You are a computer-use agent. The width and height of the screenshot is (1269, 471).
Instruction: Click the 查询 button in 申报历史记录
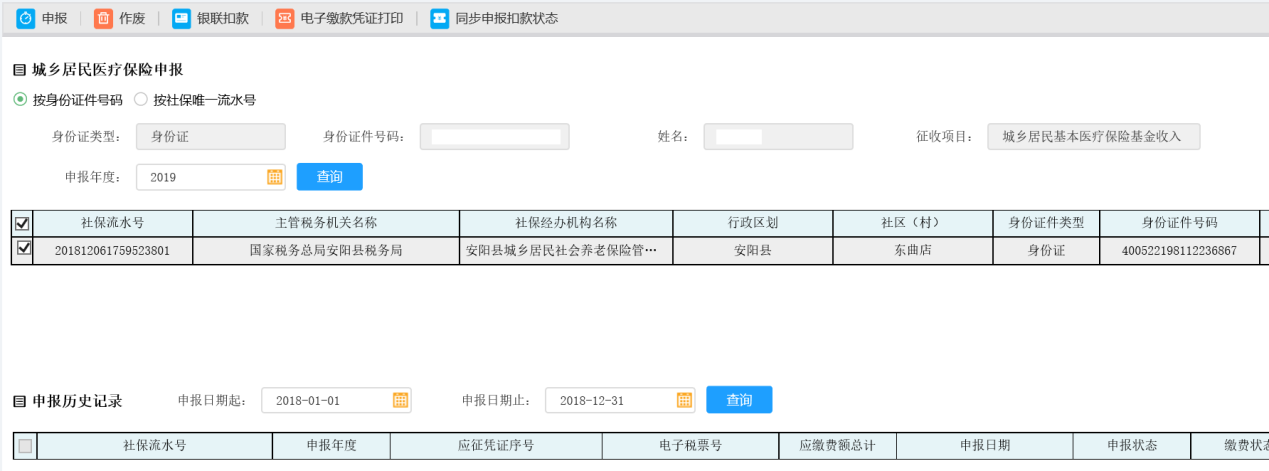point(739,400)
